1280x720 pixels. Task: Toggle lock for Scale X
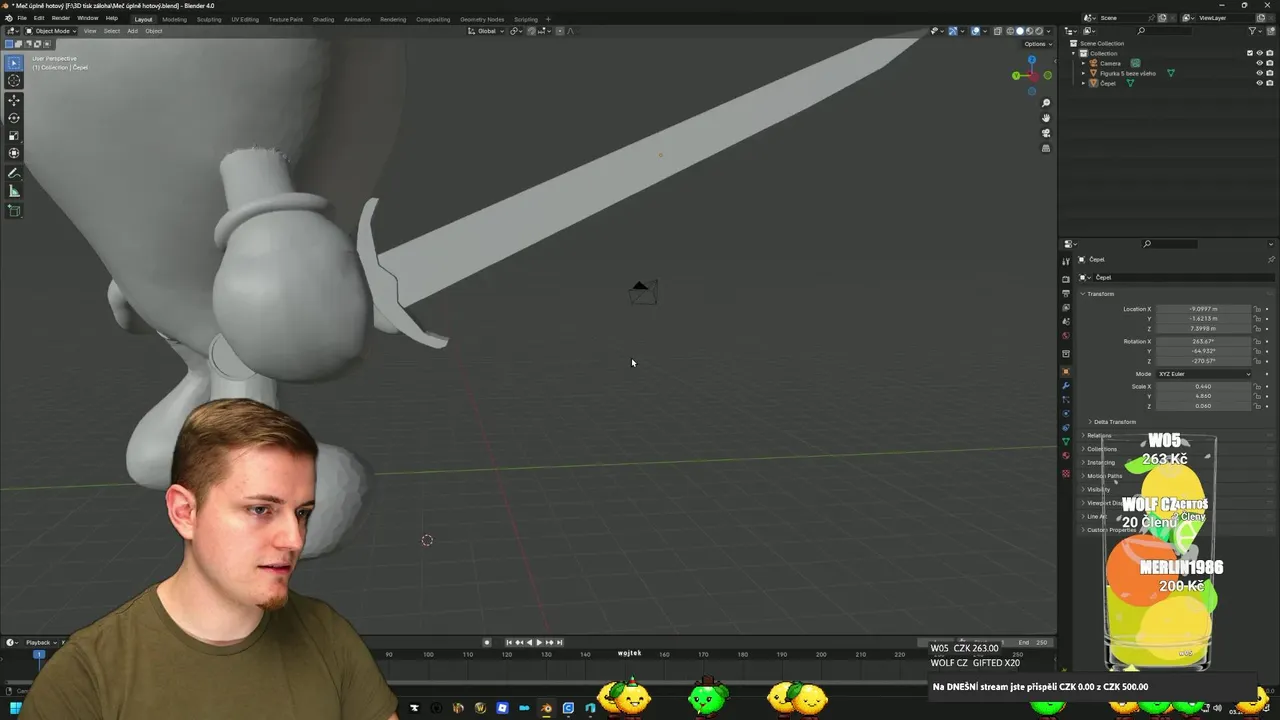pos(1258,387)
